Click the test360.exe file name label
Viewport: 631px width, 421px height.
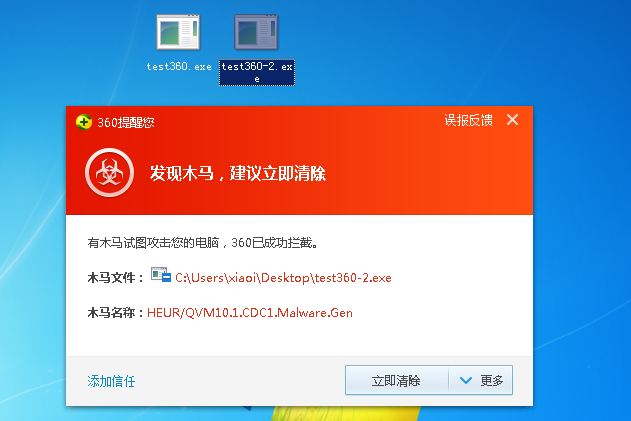tap(179, 66)
